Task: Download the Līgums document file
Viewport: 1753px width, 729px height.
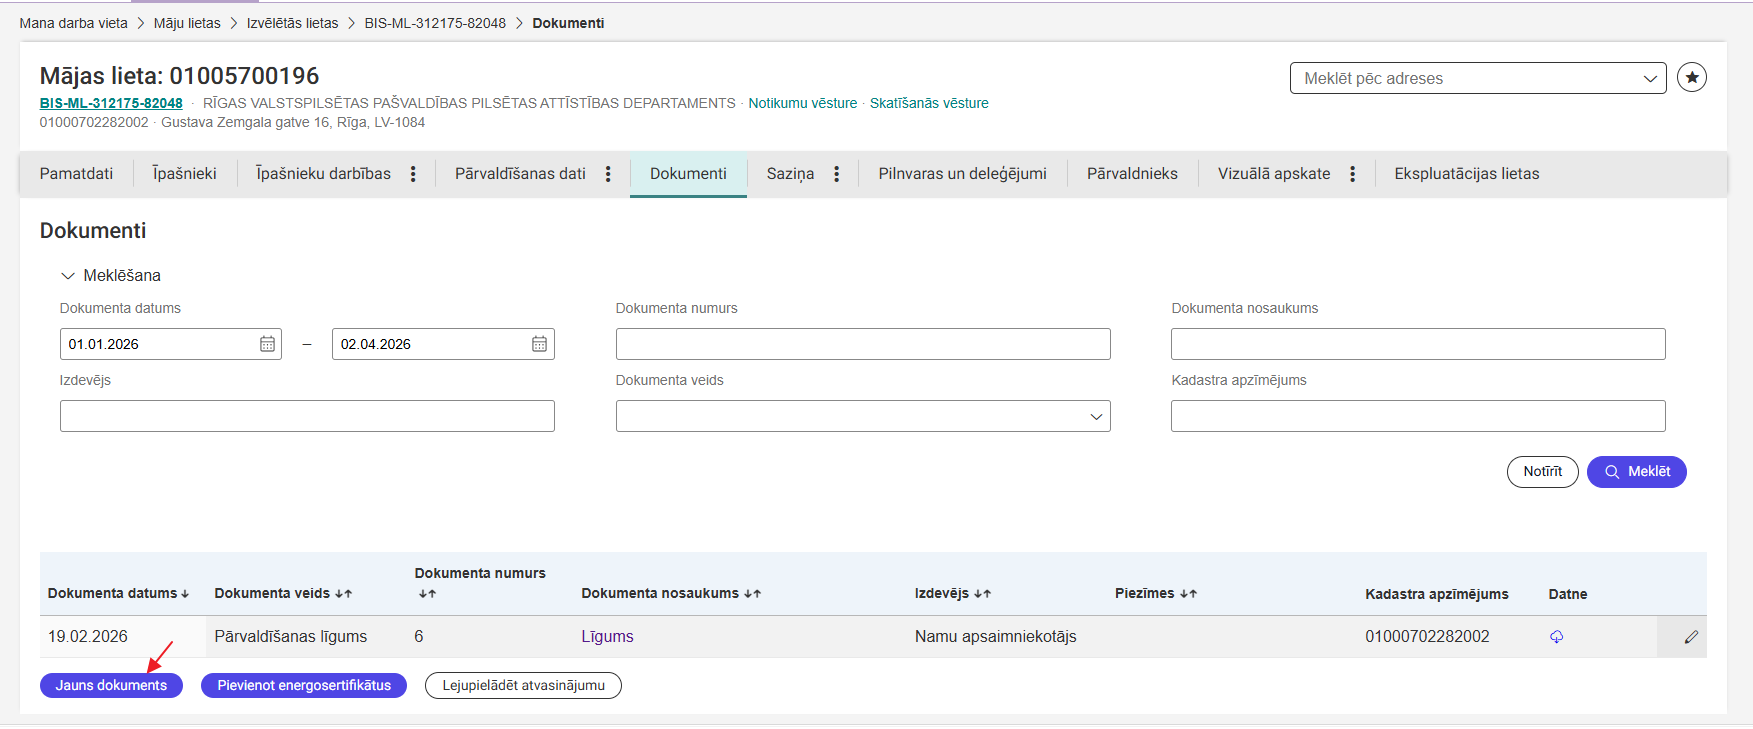Action: (x=1556, y=637)
